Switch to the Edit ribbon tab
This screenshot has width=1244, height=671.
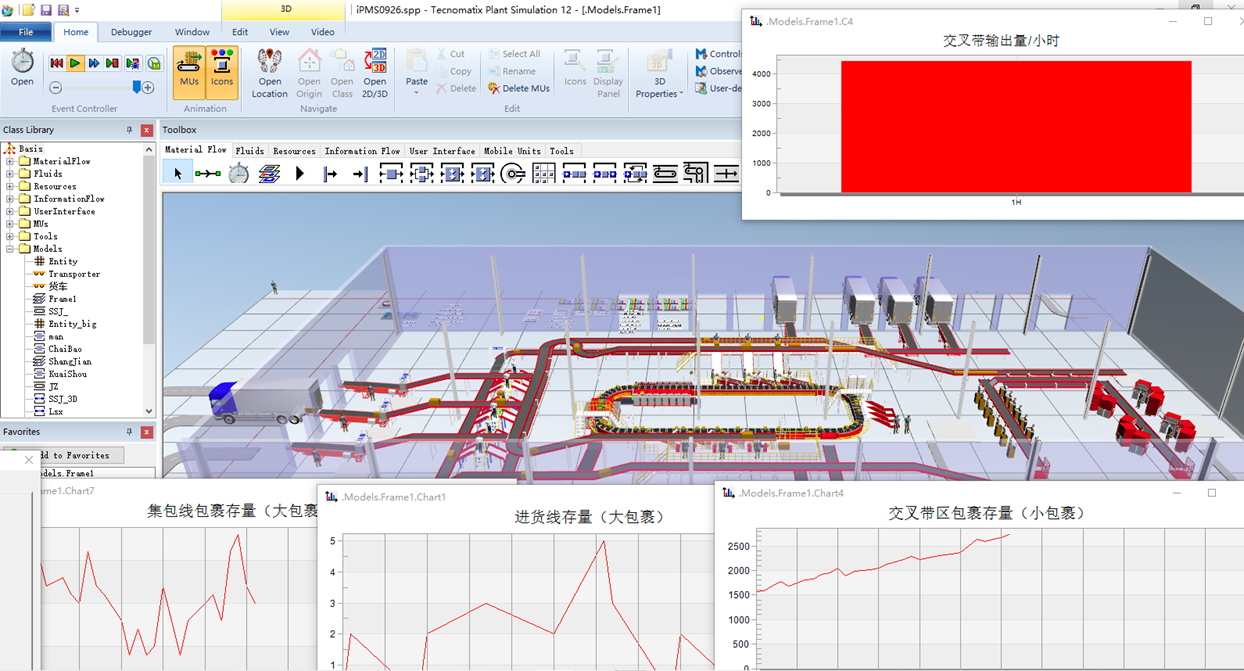(240, 32)
